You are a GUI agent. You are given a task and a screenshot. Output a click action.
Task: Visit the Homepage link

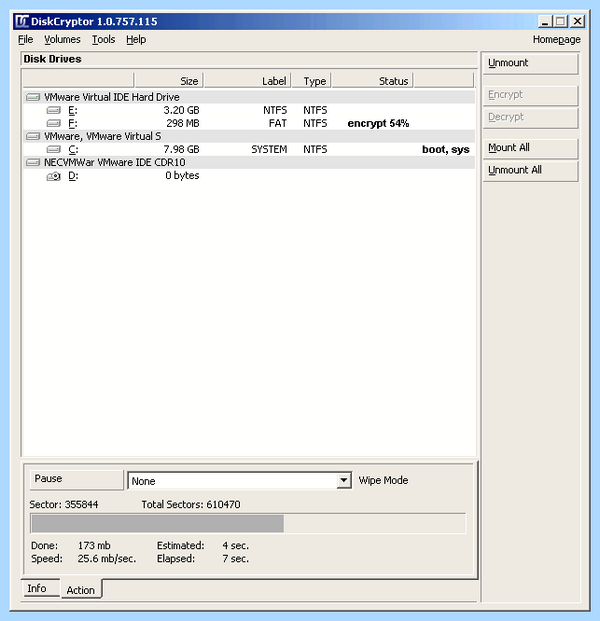click(556, 40)
